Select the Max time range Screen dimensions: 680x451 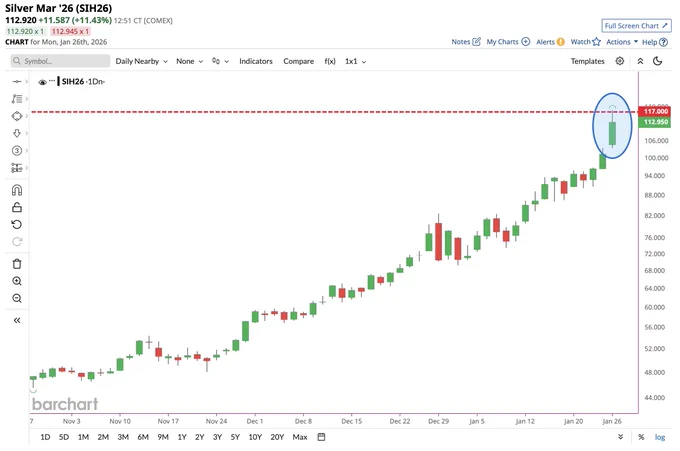300,437
